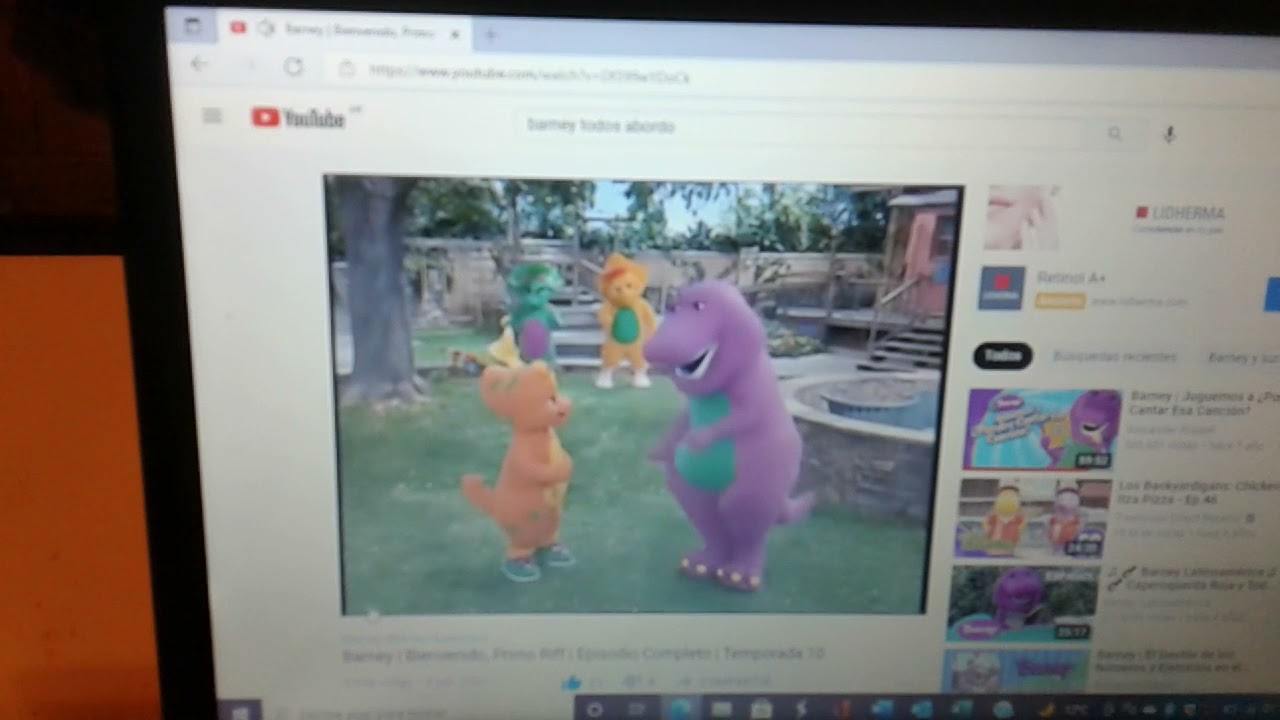The image size is (1280, 720).
Task: Click the search magnifier button
Action: [1115, 134]
